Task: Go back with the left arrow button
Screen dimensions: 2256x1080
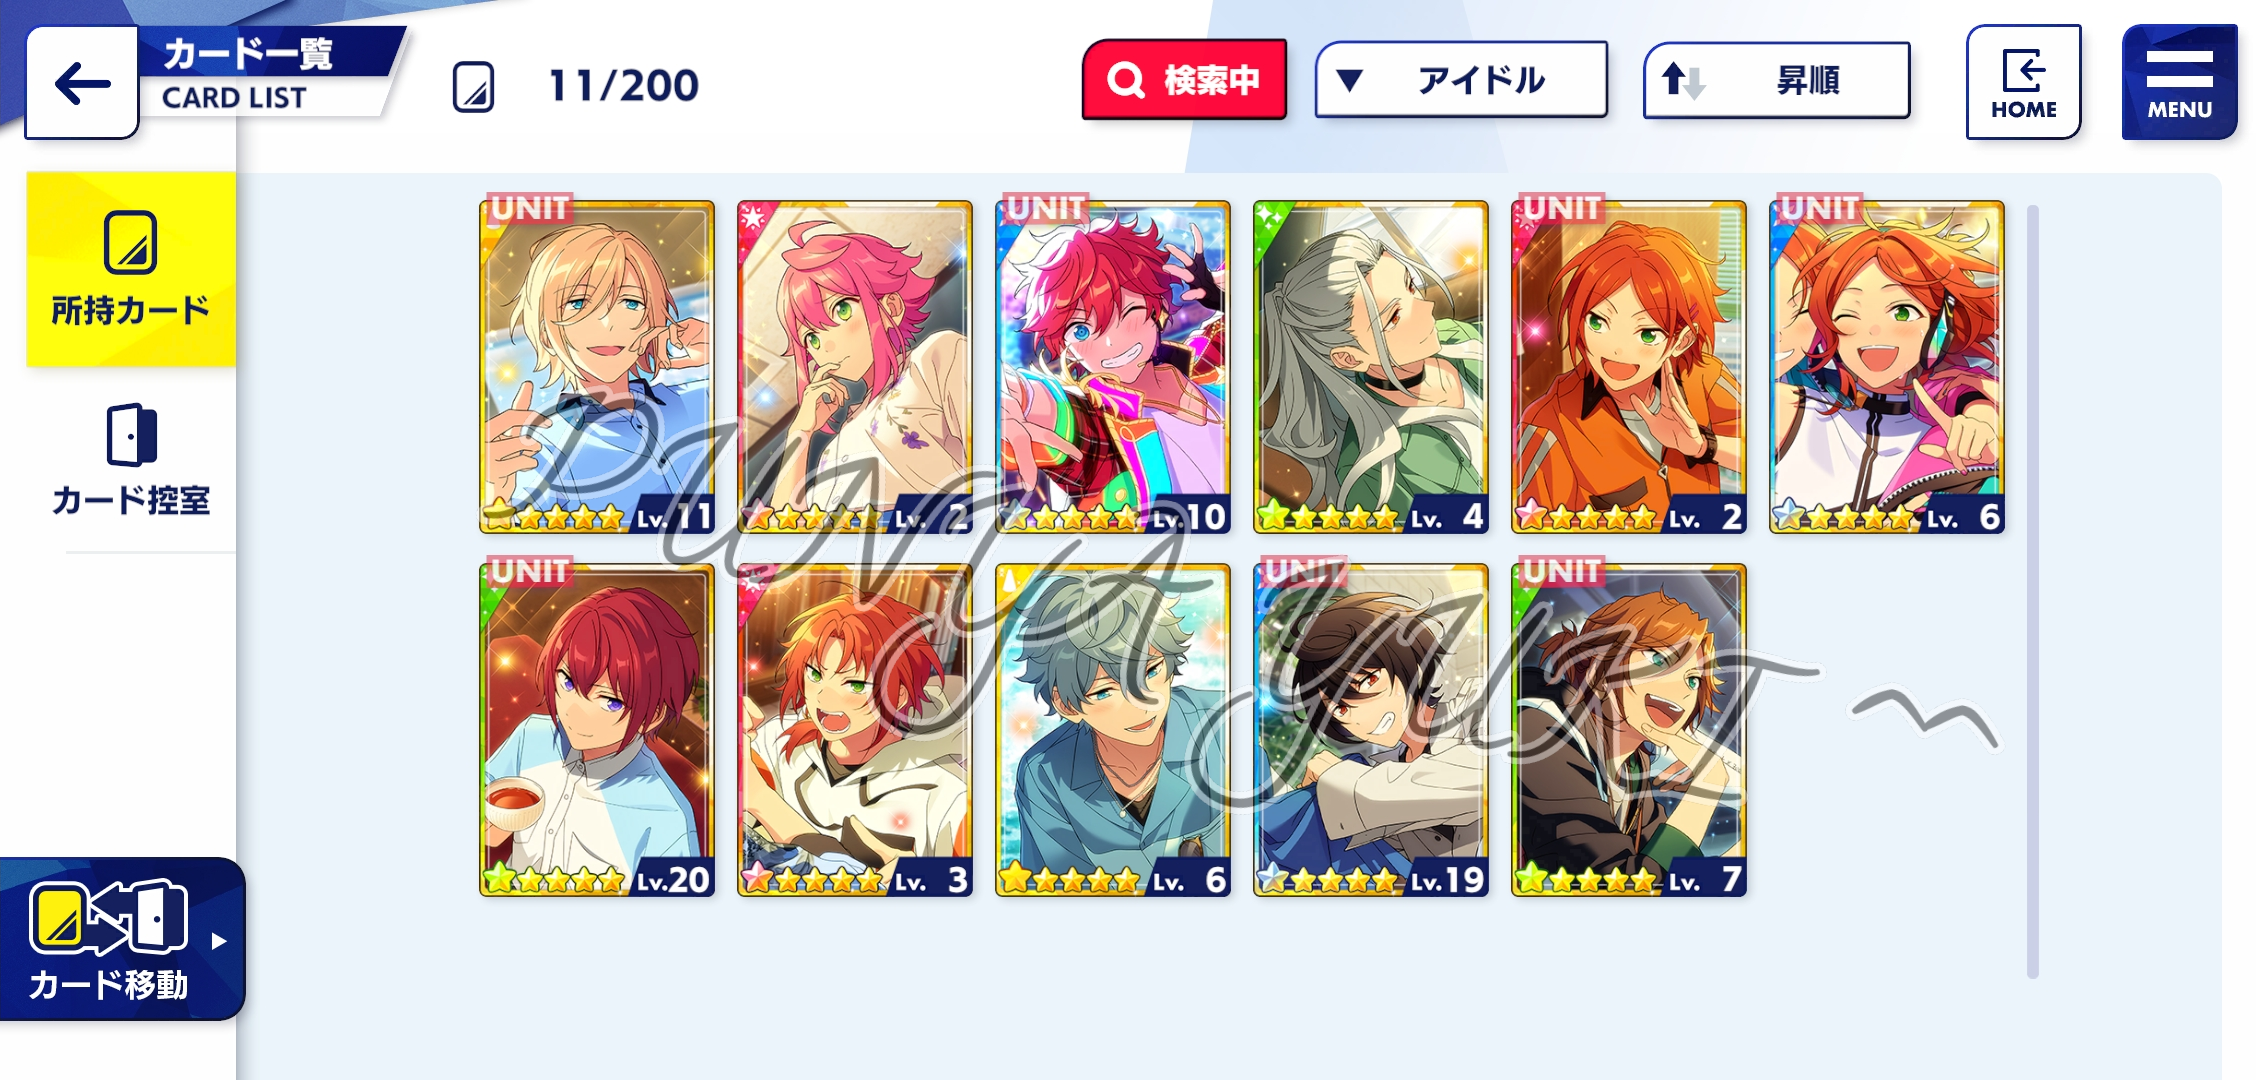Action: pos(82,83)
